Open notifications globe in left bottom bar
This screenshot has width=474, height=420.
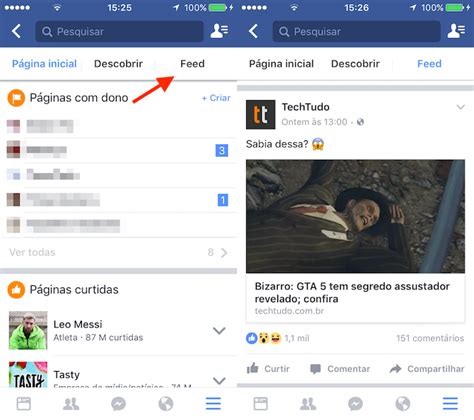click(166, 404)
